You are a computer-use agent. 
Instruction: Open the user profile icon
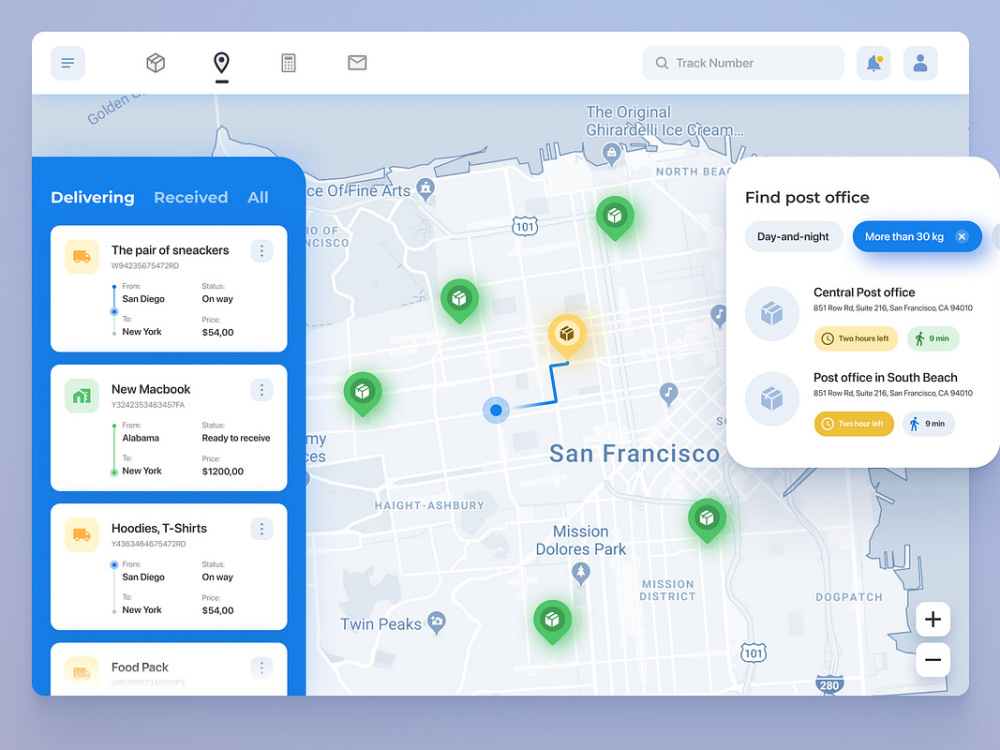pyautogui.click(x=920, y=62)
